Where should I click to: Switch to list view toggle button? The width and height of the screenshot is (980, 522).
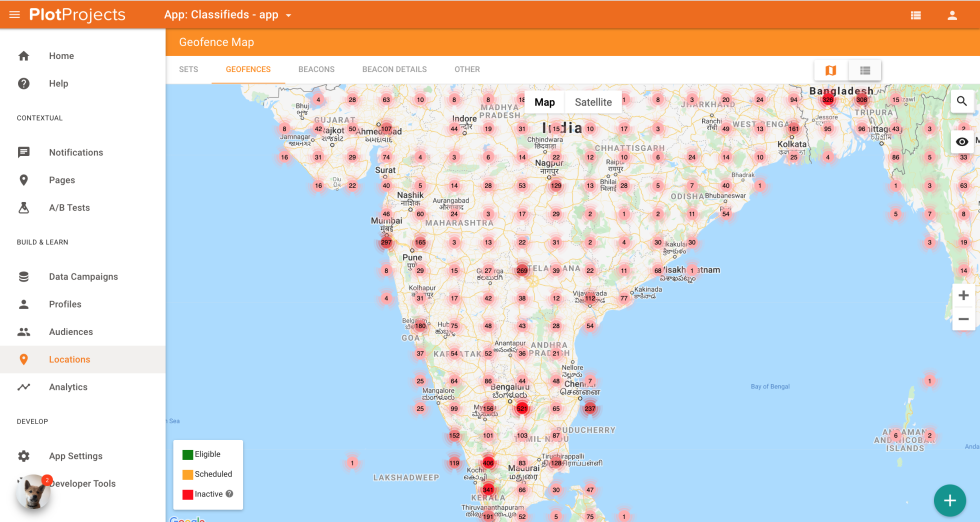[865, 70]
